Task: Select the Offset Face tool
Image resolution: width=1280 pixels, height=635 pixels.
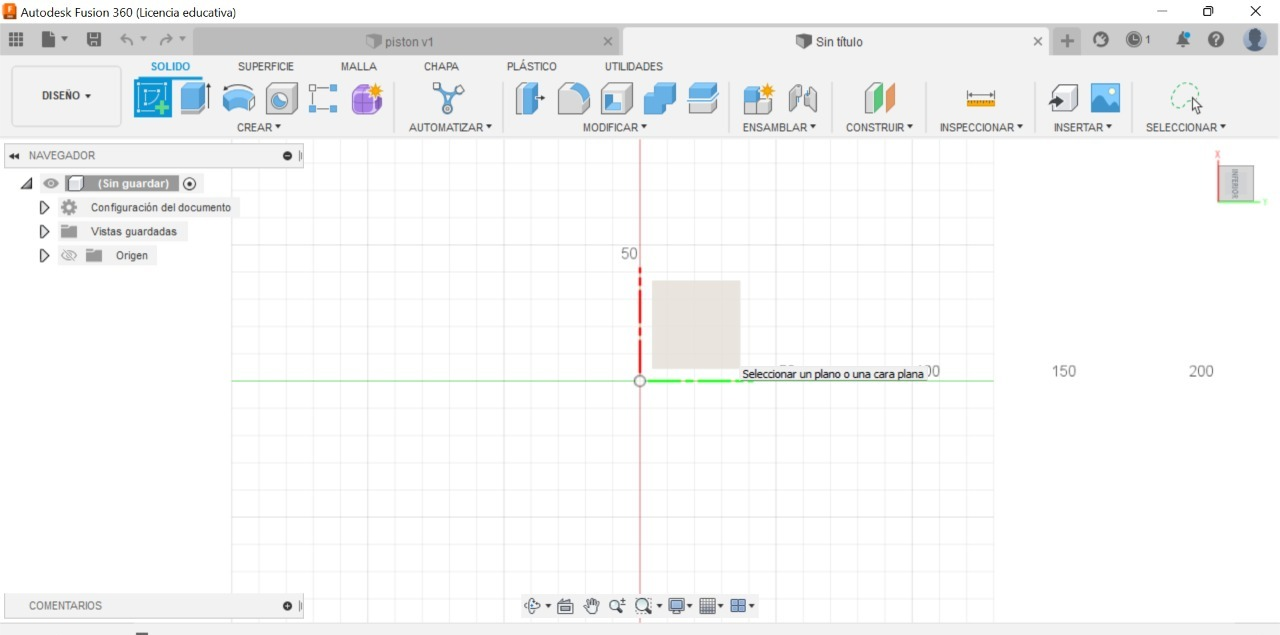Action: coord(703,98)
